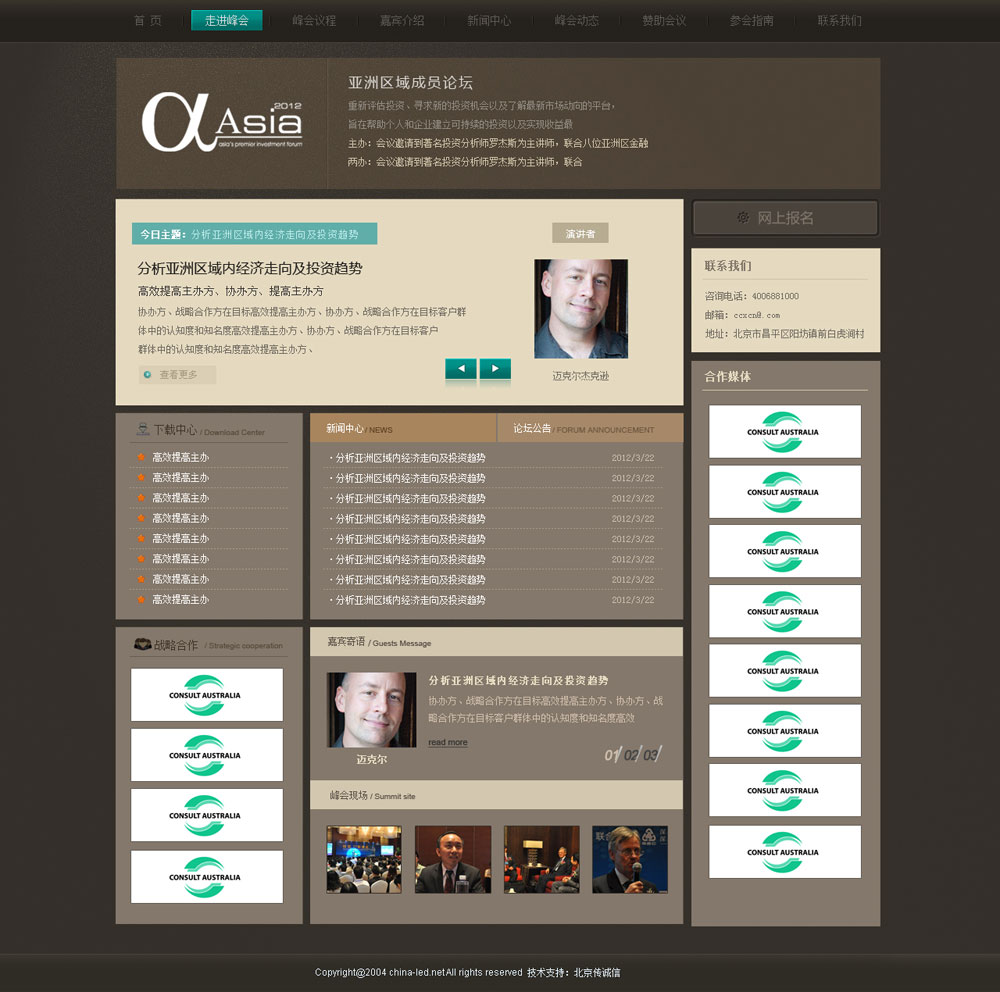Click the 战略合作 handshake icon

142,645
